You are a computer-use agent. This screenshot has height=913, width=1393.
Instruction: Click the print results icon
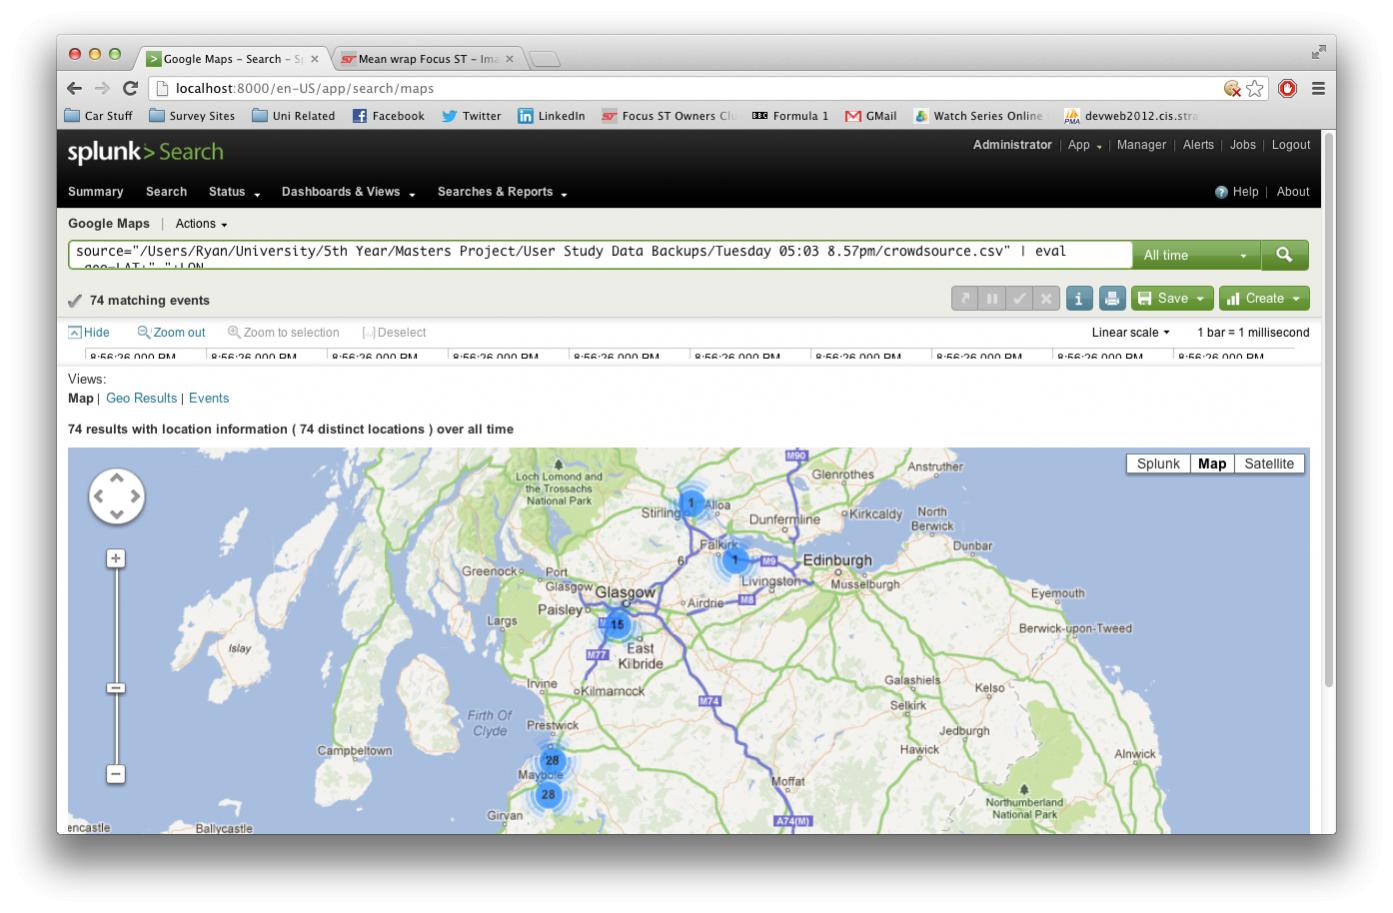pos(1111,298)
